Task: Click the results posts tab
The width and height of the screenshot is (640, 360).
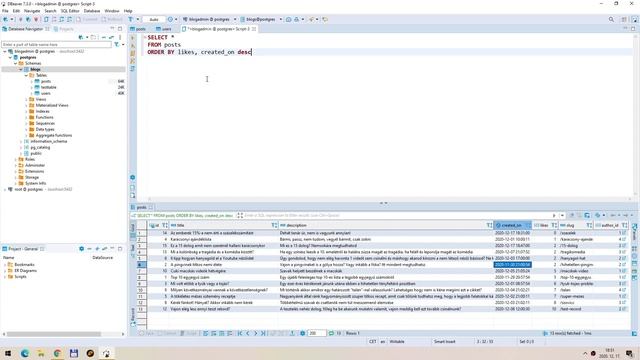Action: point(141,207)
